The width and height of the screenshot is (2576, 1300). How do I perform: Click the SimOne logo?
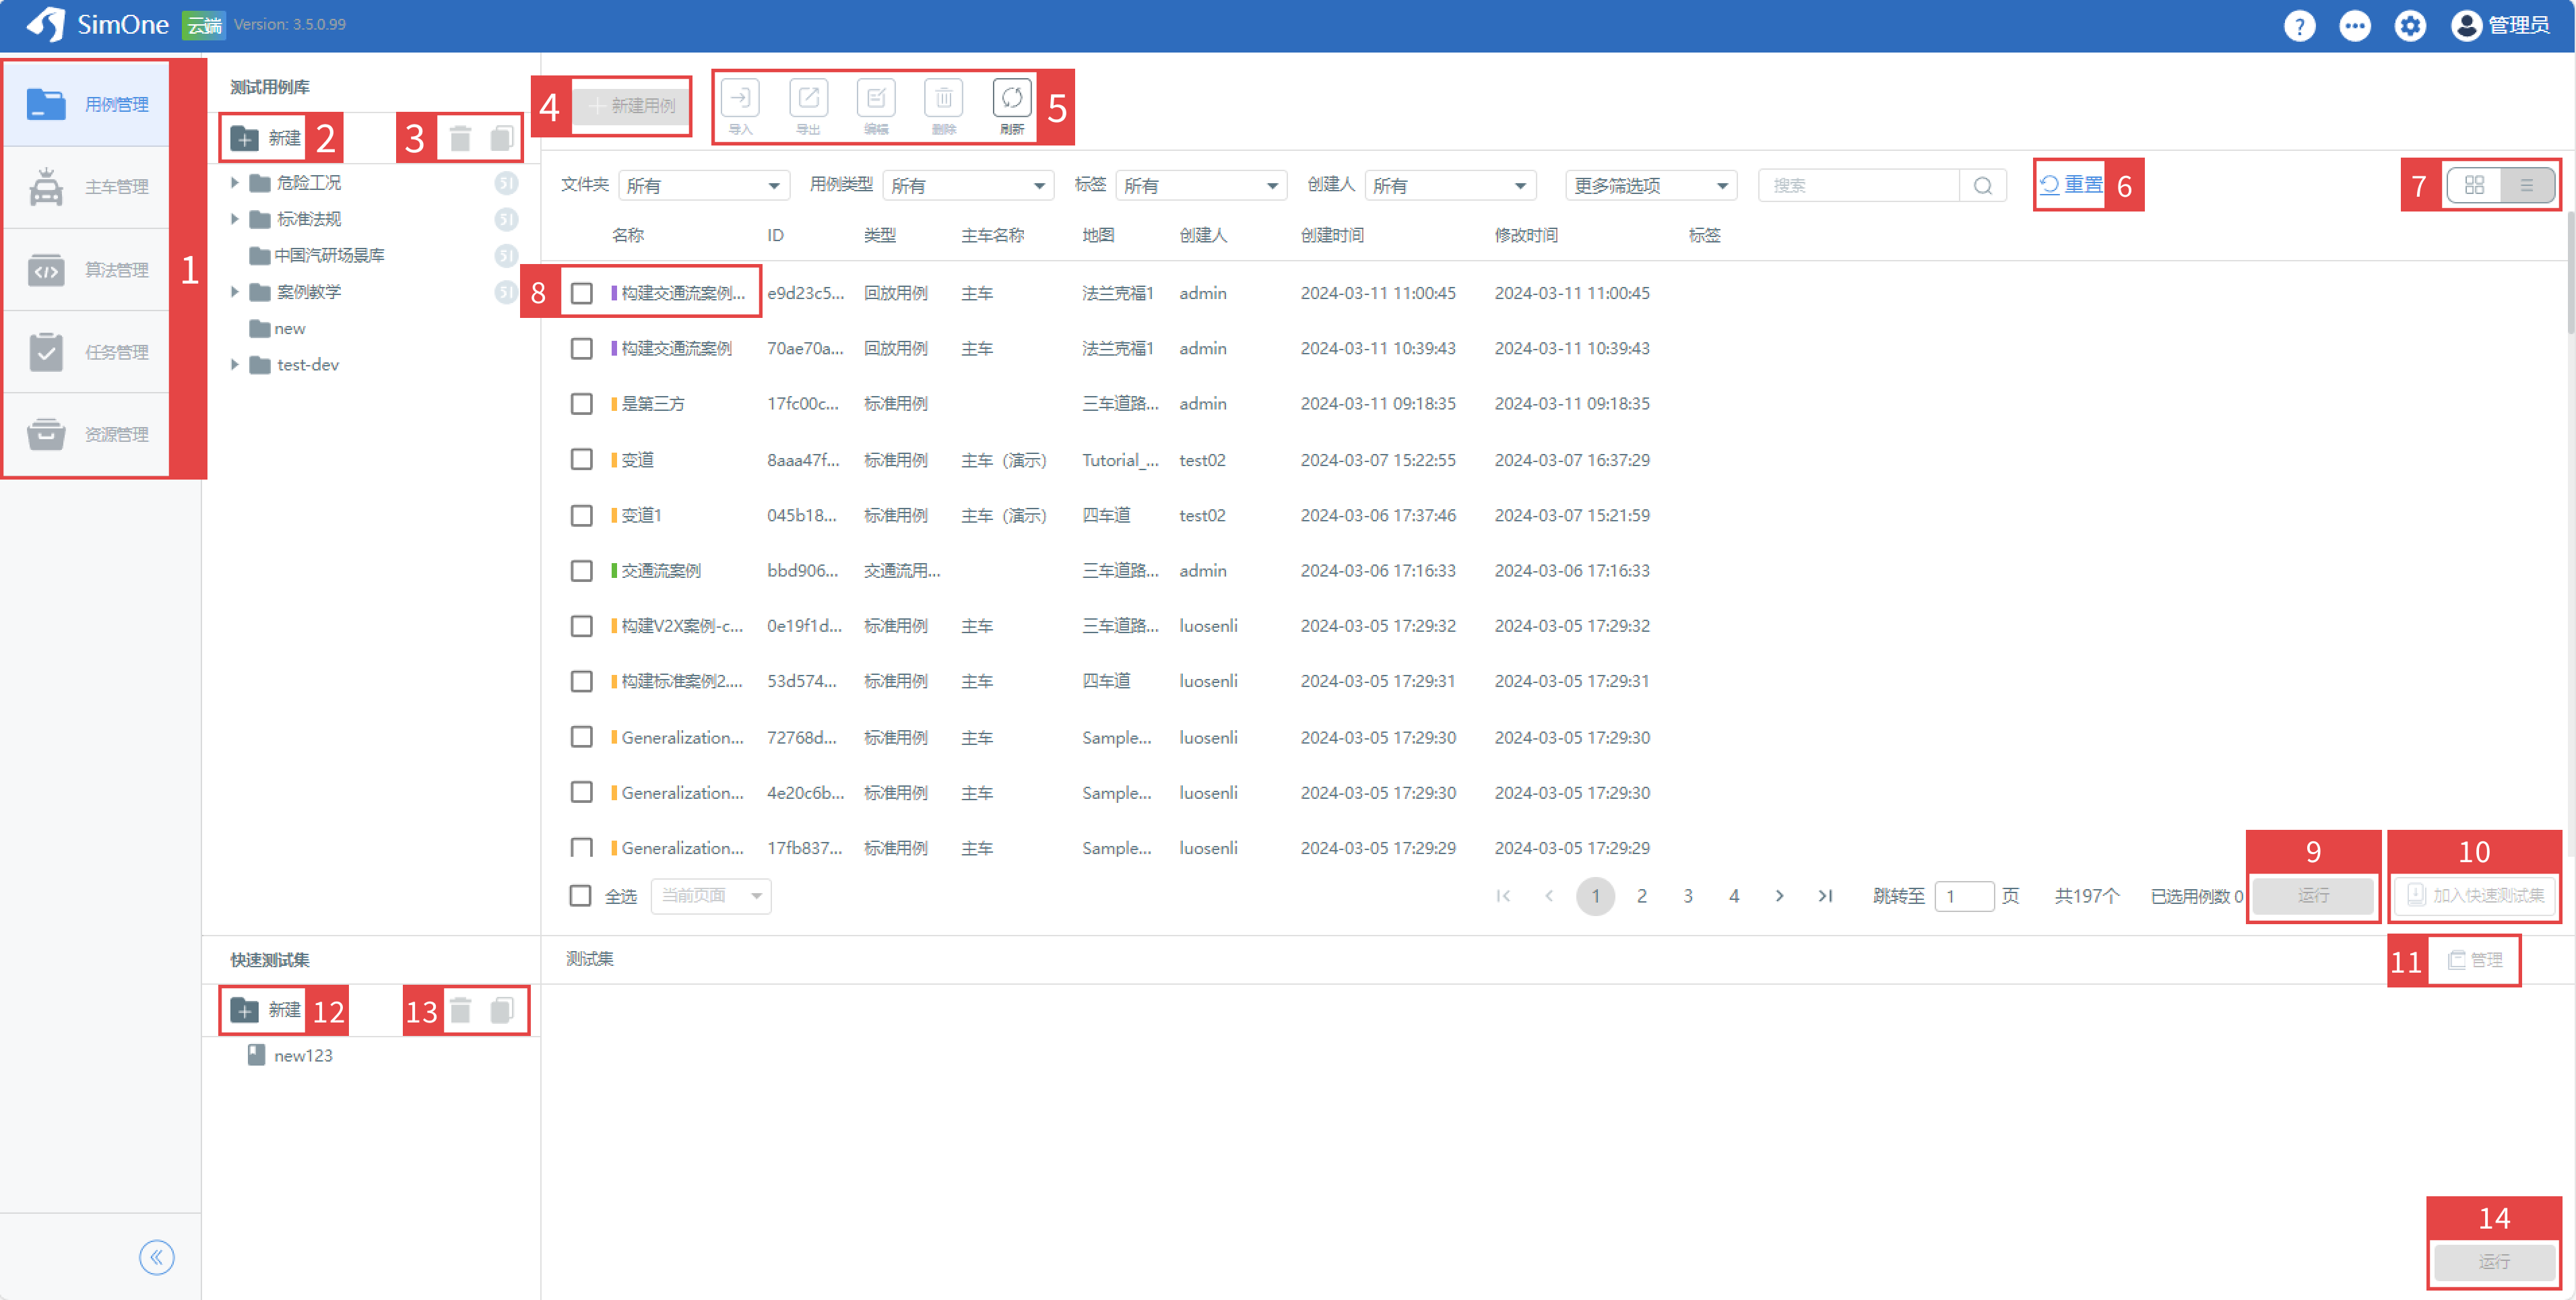pos(97,24)
